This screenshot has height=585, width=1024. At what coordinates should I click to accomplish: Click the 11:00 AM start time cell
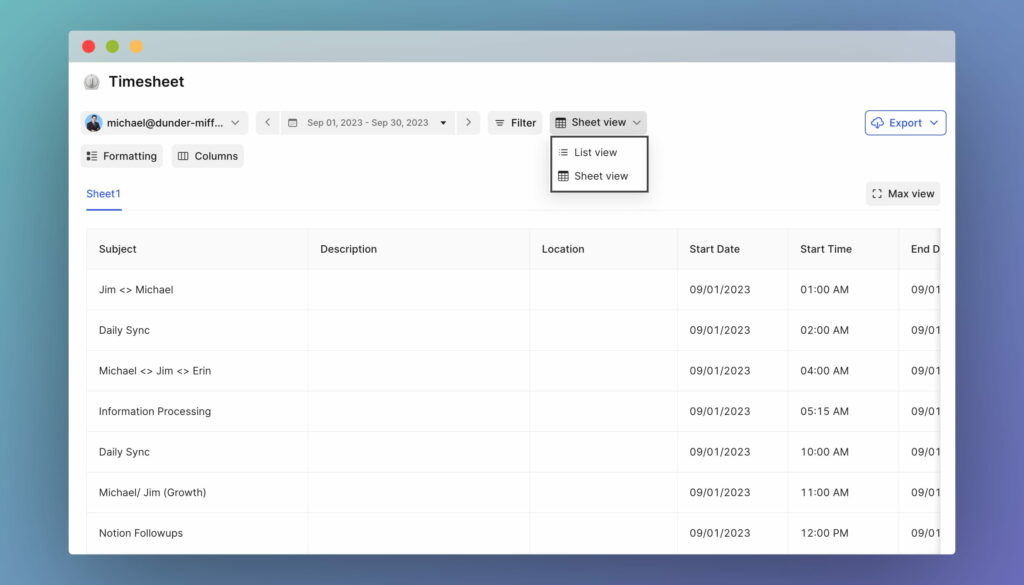(x=843, y=492)
